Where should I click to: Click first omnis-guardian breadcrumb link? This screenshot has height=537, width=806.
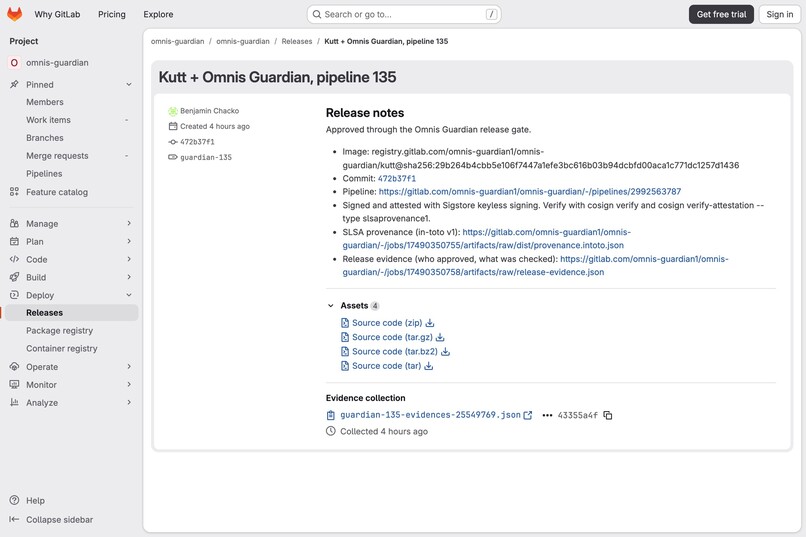pyautogui.click(x=177, y=41)
